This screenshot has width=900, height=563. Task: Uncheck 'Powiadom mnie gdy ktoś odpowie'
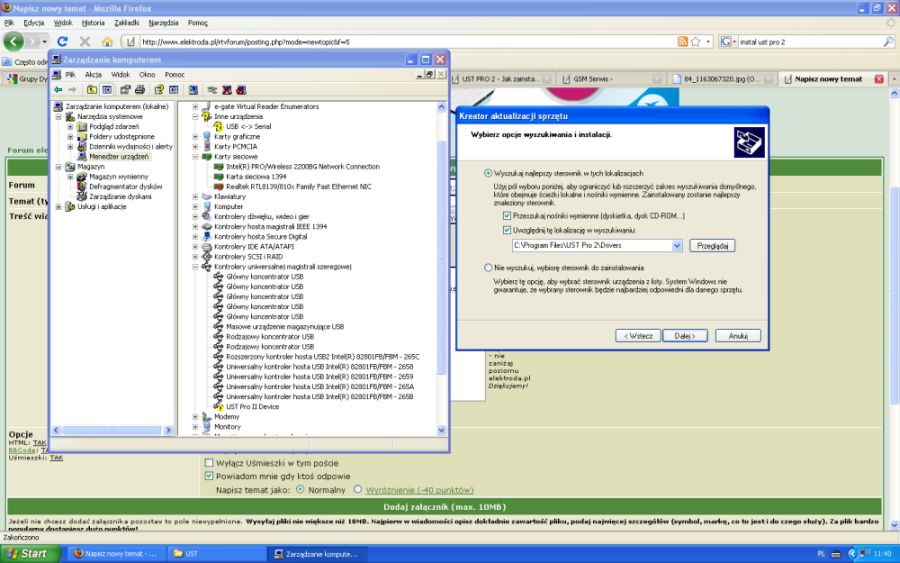click(209, 476)
